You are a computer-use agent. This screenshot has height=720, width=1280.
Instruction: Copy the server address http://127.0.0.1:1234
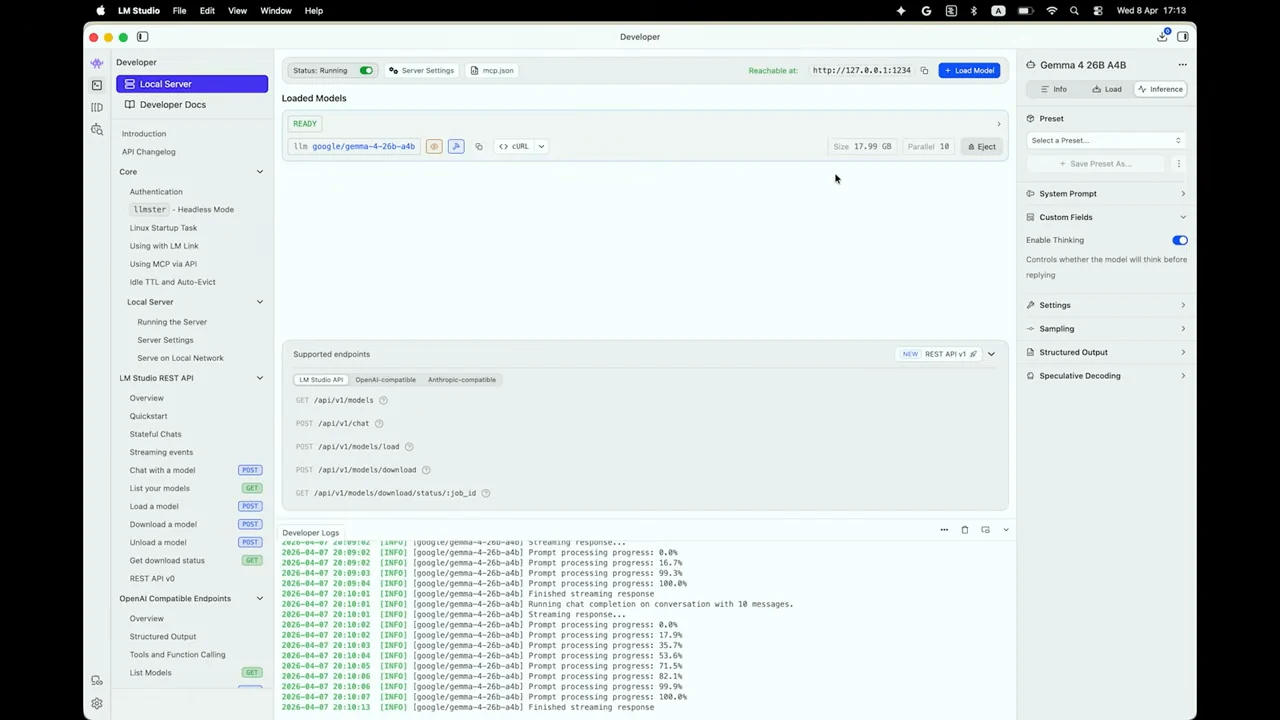click(x=924, y=71)
